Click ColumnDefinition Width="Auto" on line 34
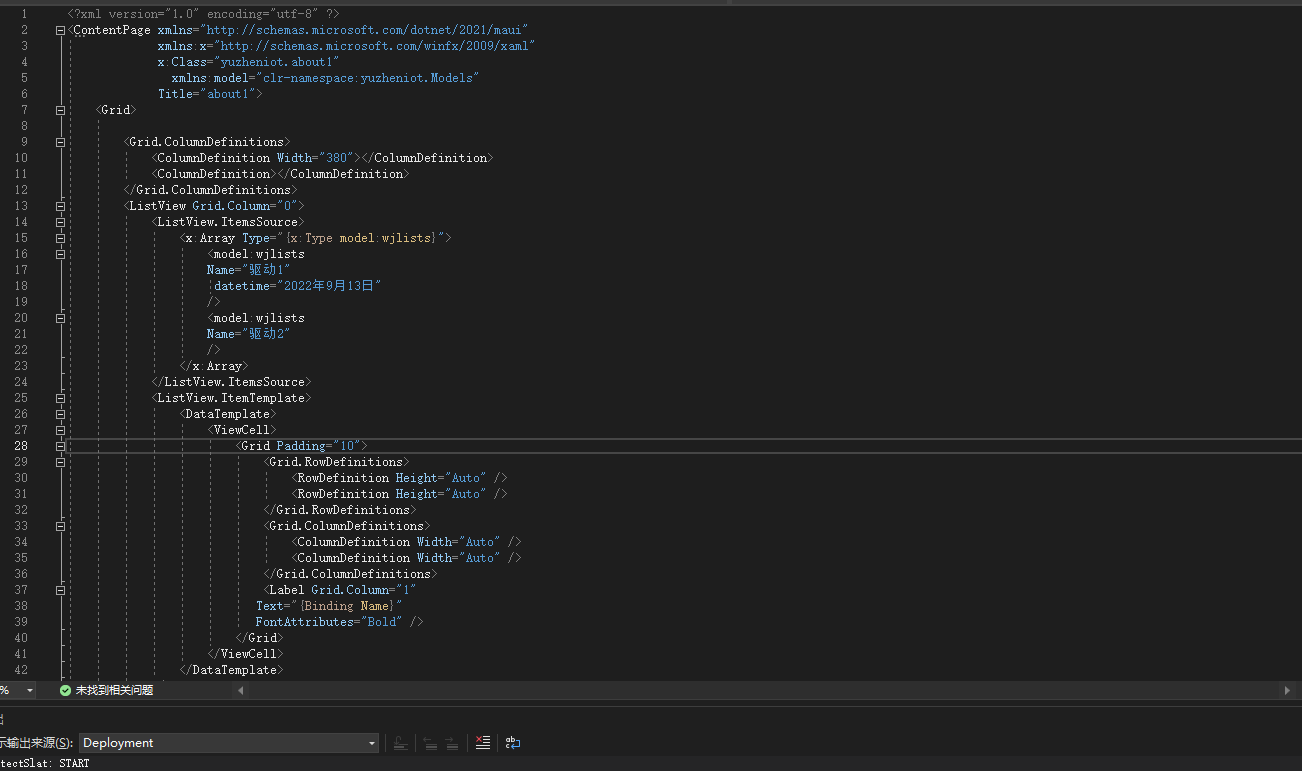 407,542
